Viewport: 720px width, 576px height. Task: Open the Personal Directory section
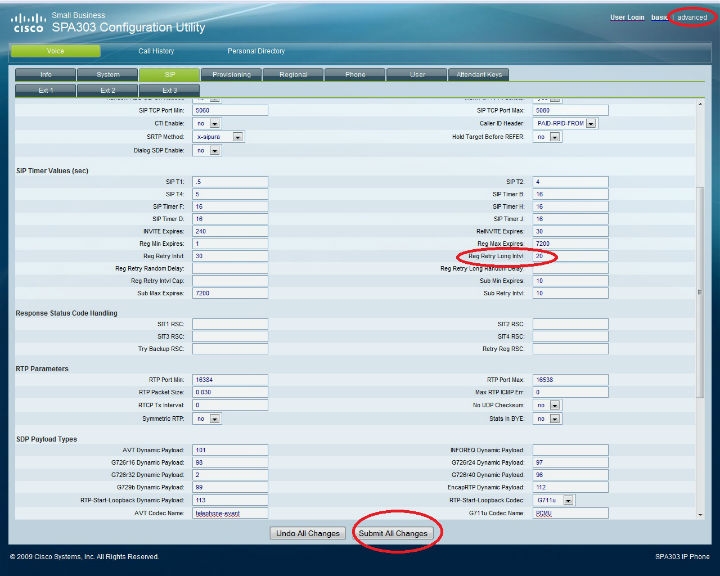pos(256,51)
